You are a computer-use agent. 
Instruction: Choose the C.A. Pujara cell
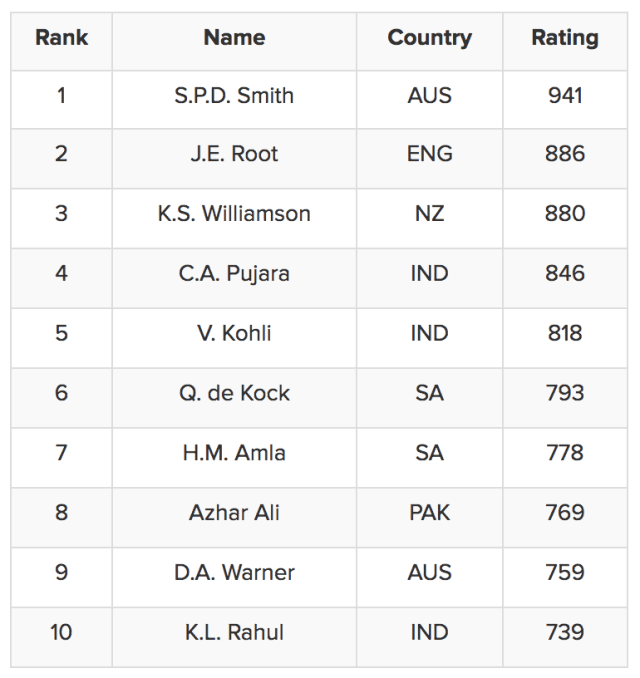pyautogui.click(x=234, y=274)
